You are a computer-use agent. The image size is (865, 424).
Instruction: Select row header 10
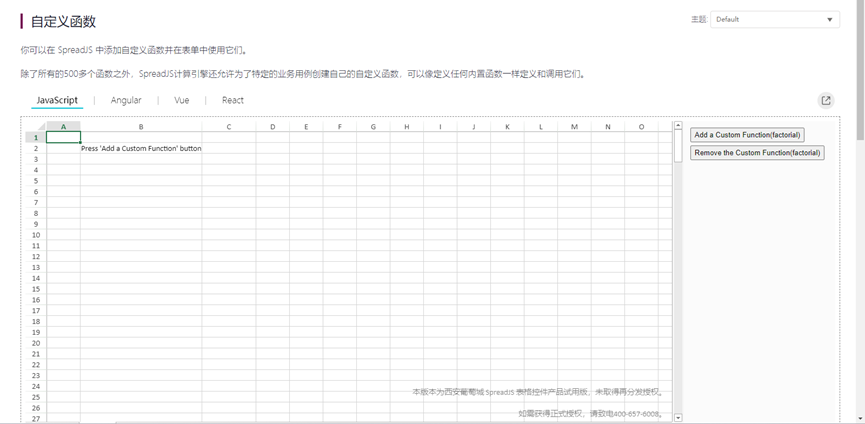point(36,235)
